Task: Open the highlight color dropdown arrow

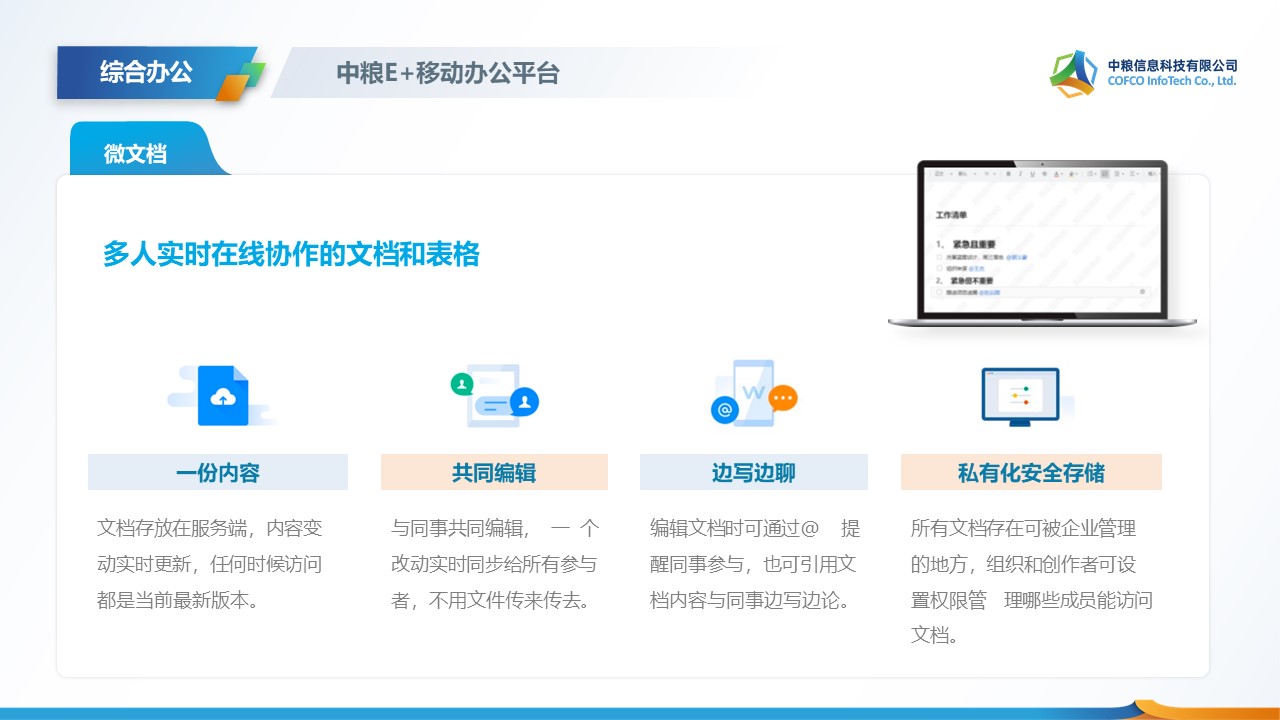Action: coord(1078,174)
